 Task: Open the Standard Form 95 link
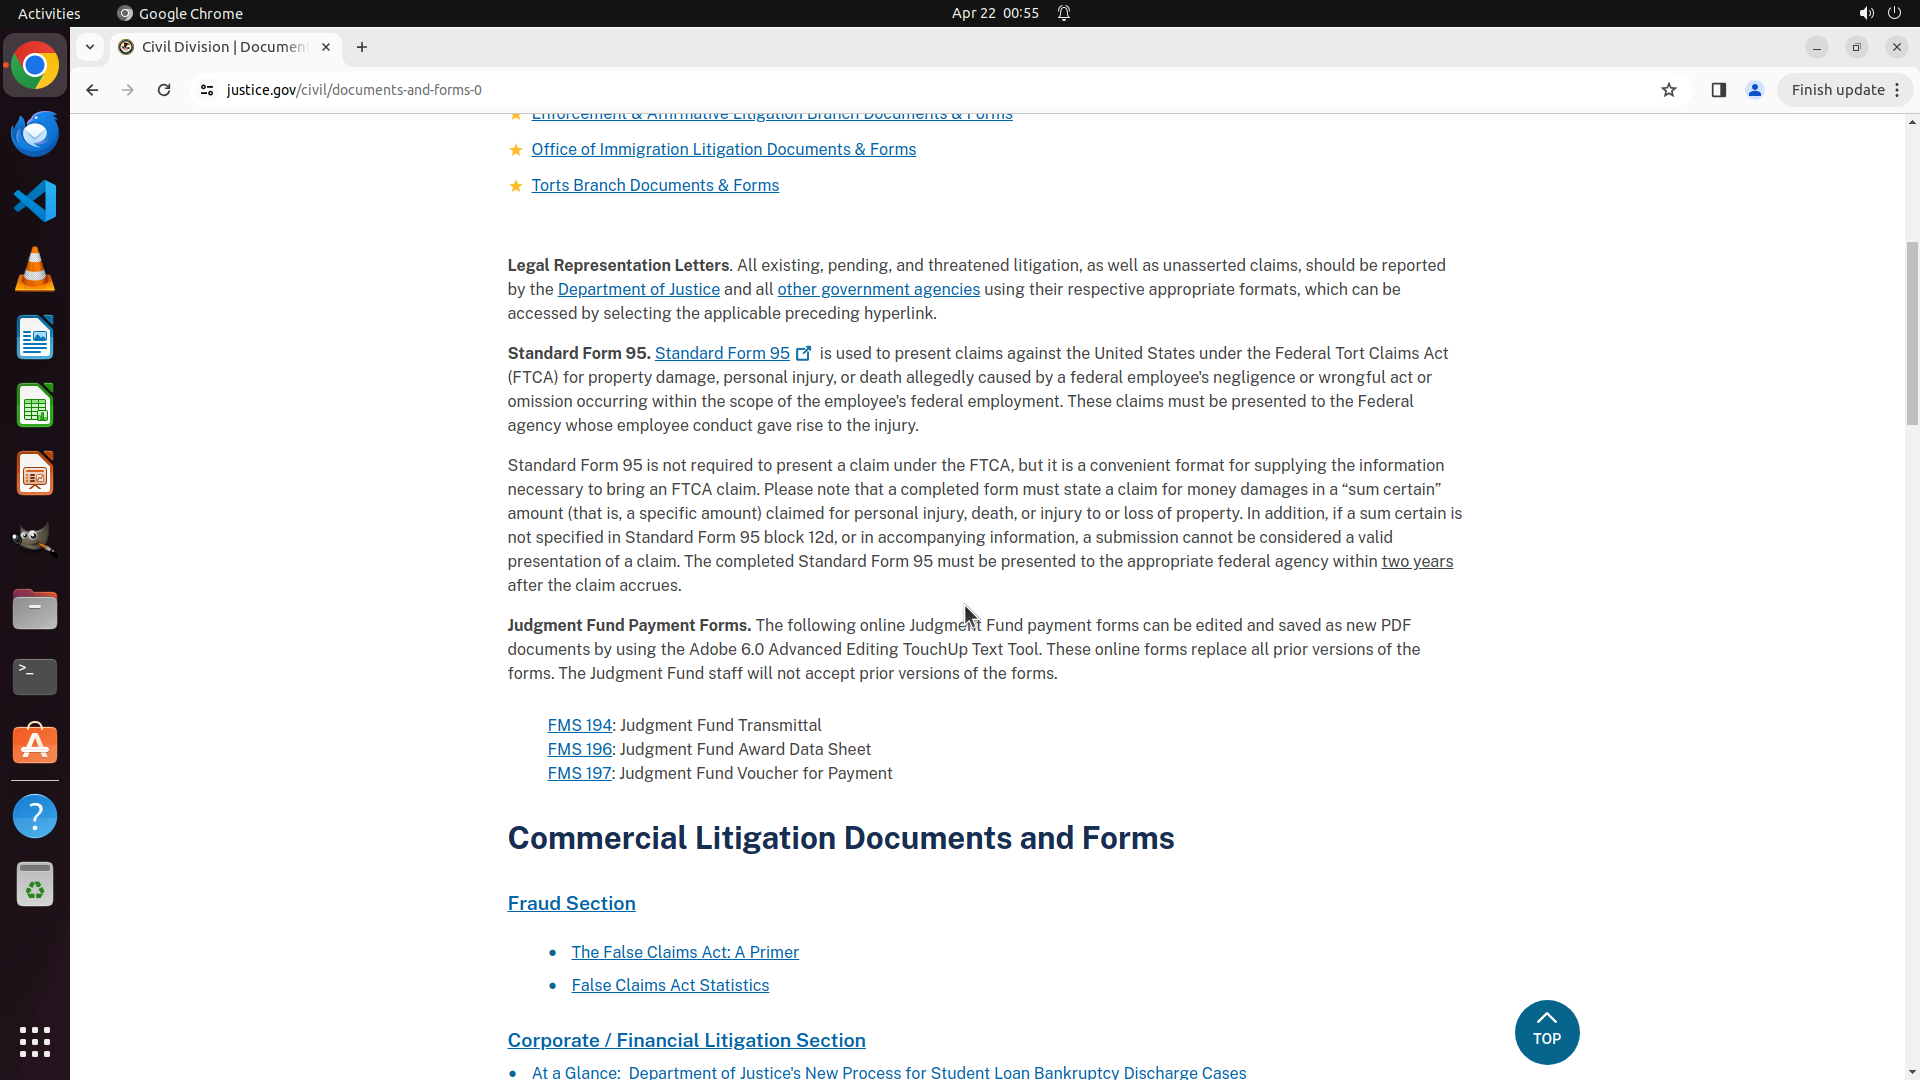pyautogui.click(x=722, y=354)
